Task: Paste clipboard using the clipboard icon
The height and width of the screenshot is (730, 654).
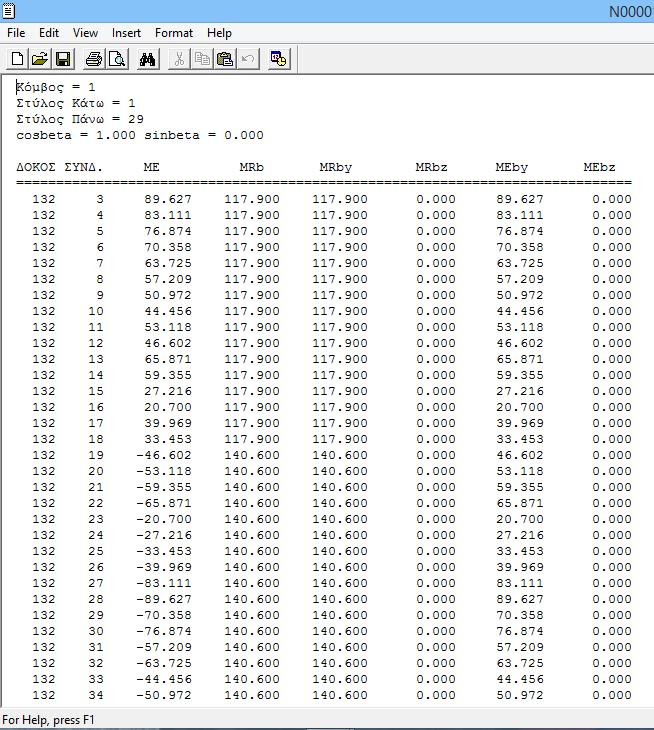Action: pyautogui.click(x=225, y=59)
